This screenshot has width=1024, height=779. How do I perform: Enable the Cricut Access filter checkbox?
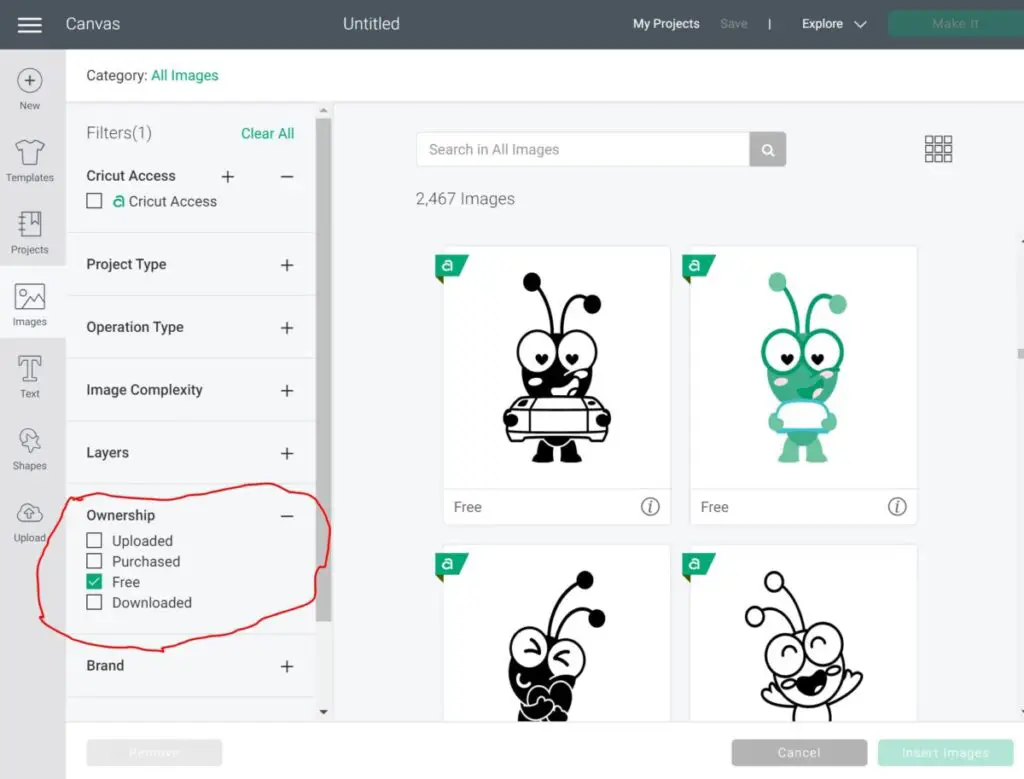pos(94,201)
